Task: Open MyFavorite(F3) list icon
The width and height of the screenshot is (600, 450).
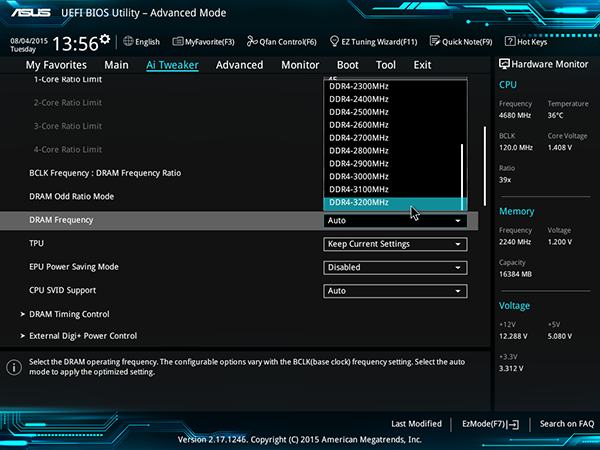Action: 178,41
